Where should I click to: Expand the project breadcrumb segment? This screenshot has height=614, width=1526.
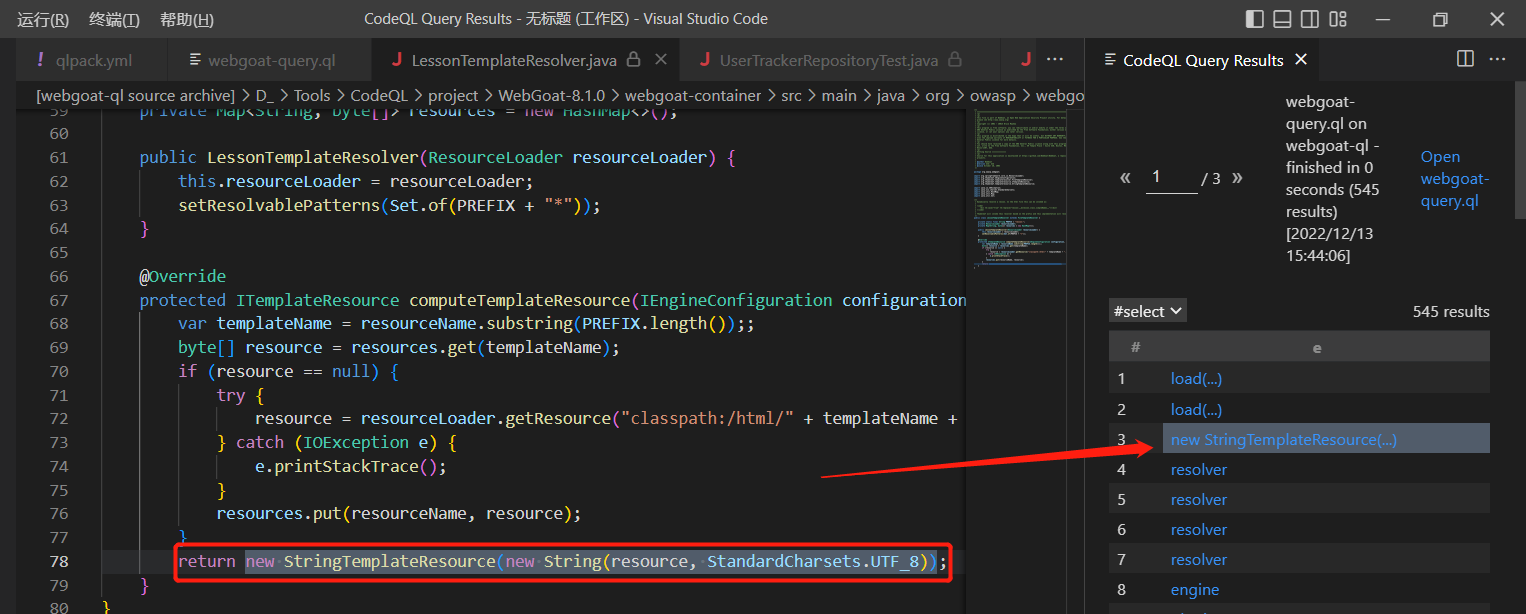(453, 96)
